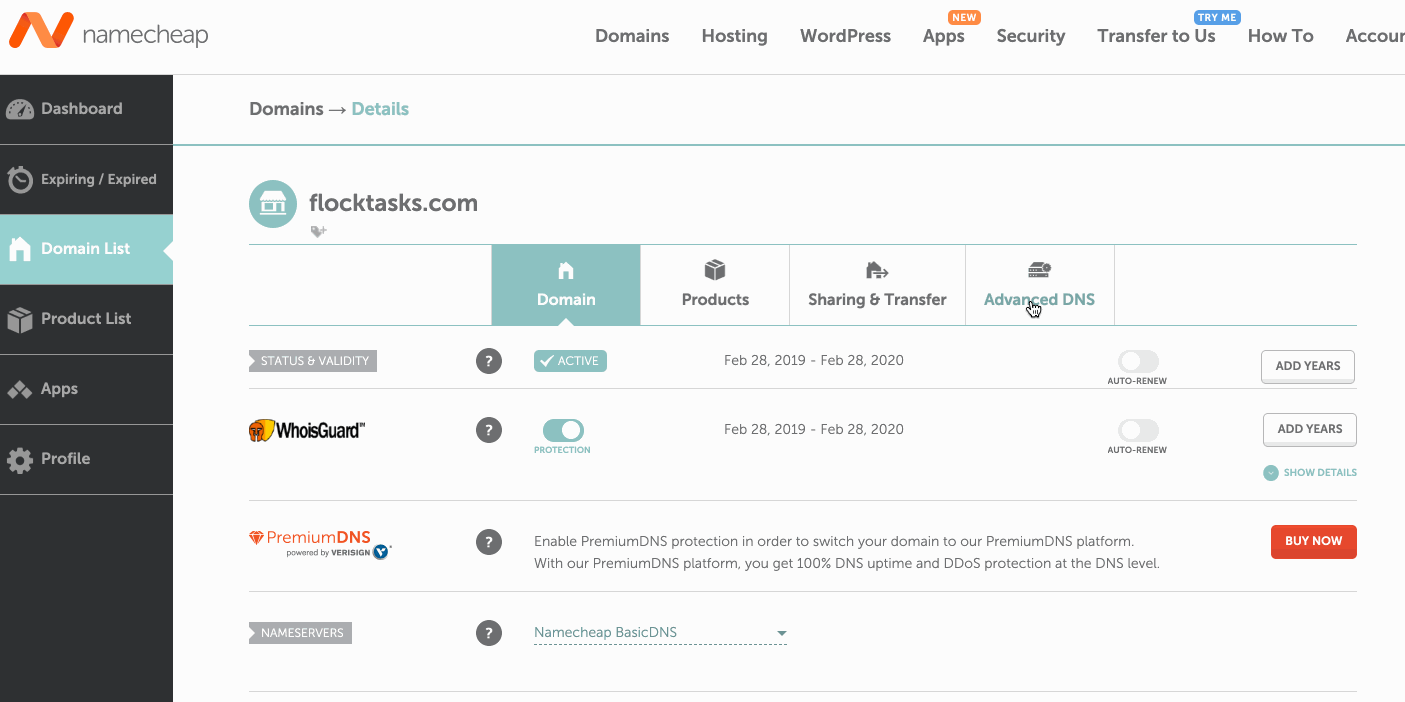
Task: Click the Product List box icon
Action: click(x=20, y=319)
